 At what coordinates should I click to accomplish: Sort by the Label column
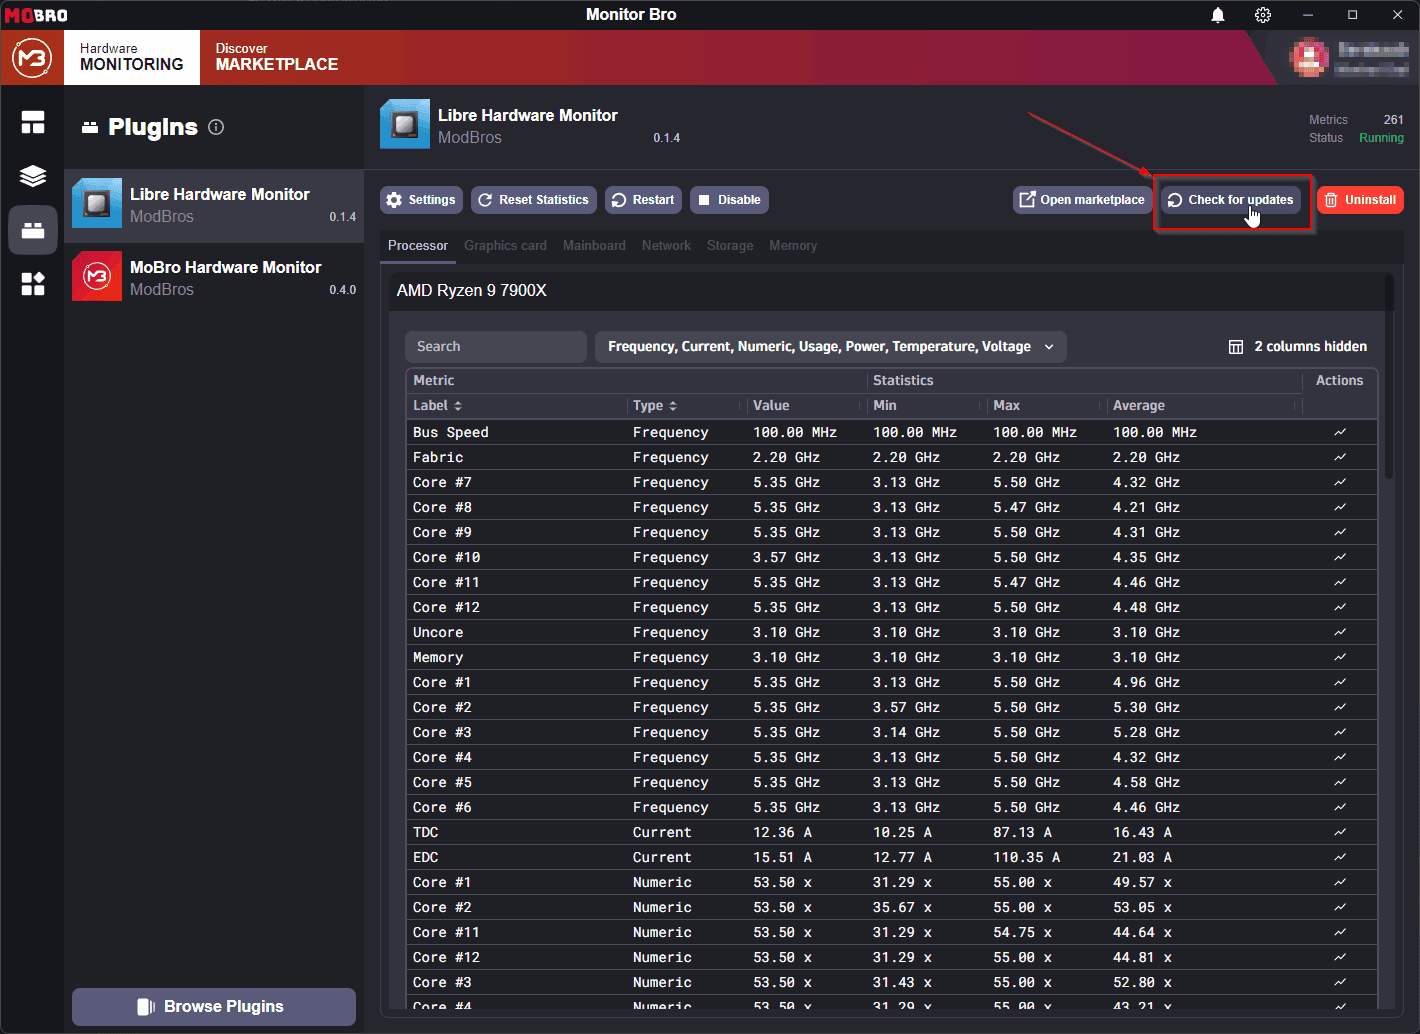(x=437, y=405)
